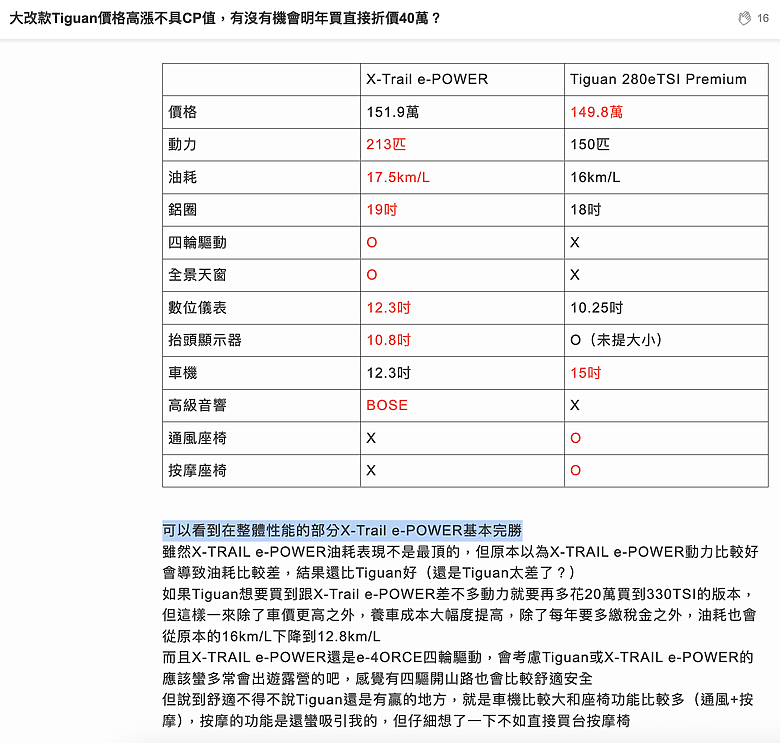
Task: Click the red O in 通風座椅 row
Action: (x=575, y=438)
